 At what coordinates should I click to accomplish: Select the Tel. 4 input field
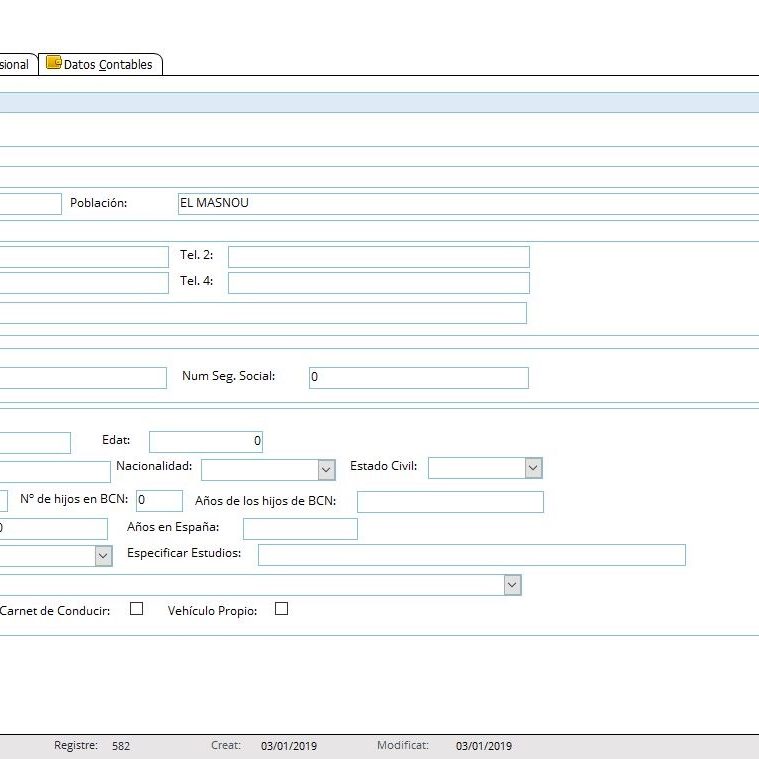coord(378,283)
